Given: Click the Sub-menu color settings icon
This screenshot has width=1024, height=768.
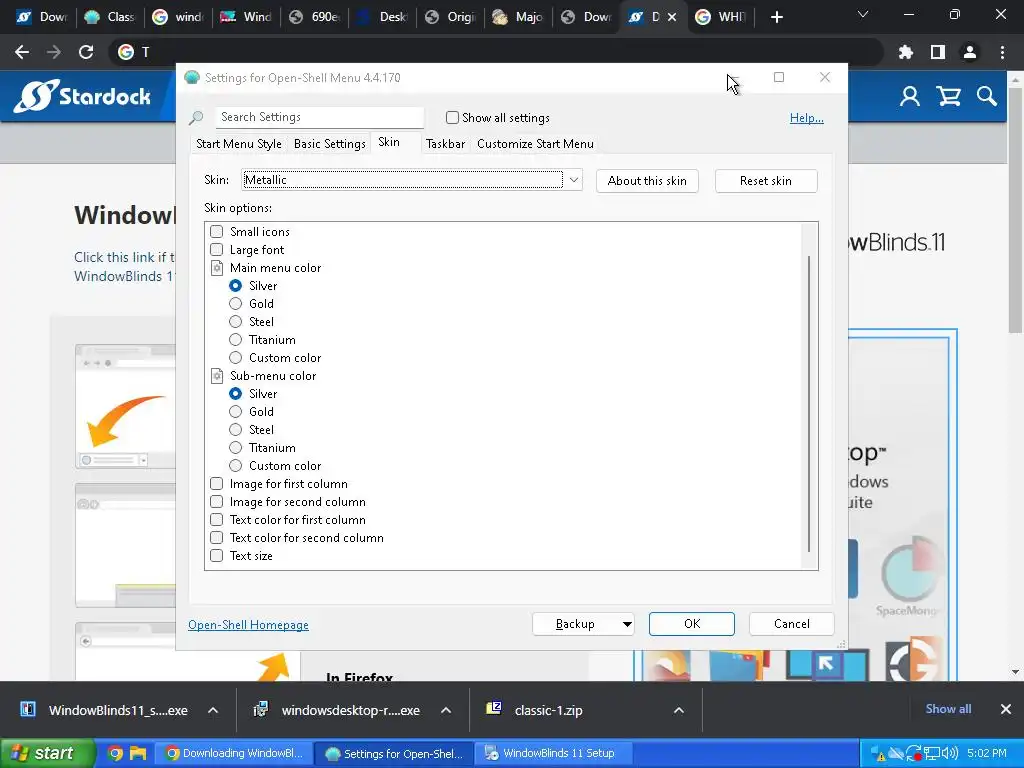Looking at the screenshot, I should pos(217,376).
